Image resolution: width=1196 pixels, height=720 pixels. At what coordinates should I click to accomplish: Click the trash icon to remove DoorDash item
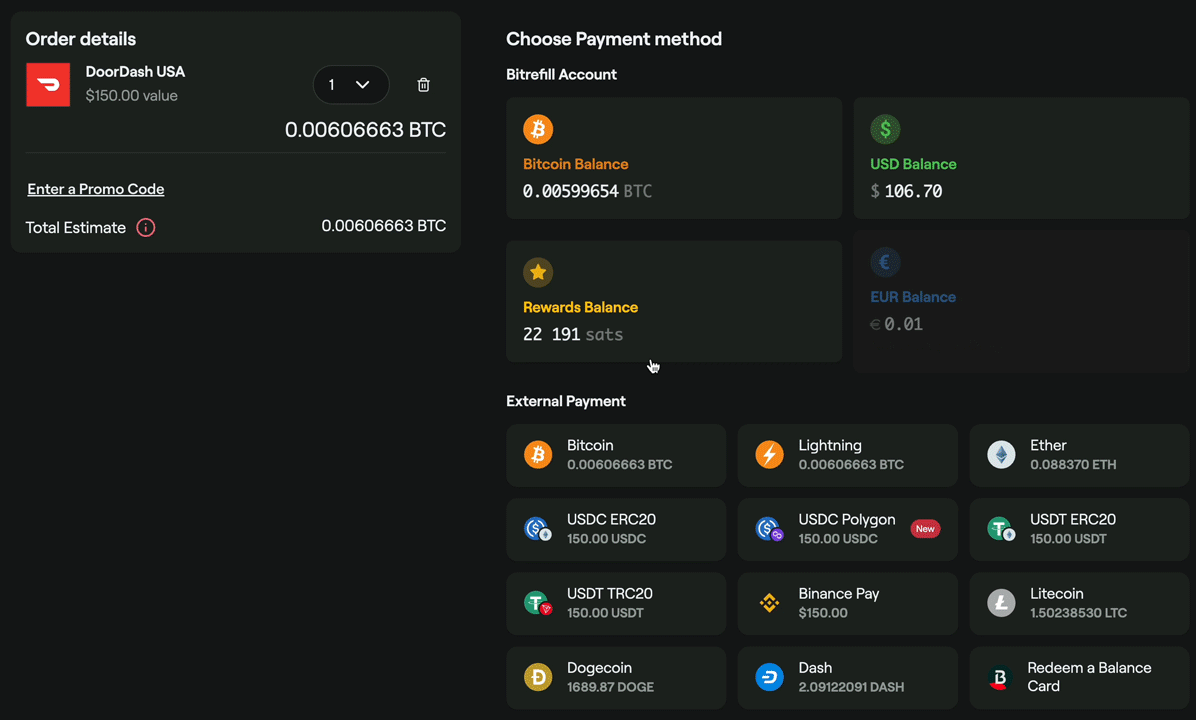pos(423,85)
